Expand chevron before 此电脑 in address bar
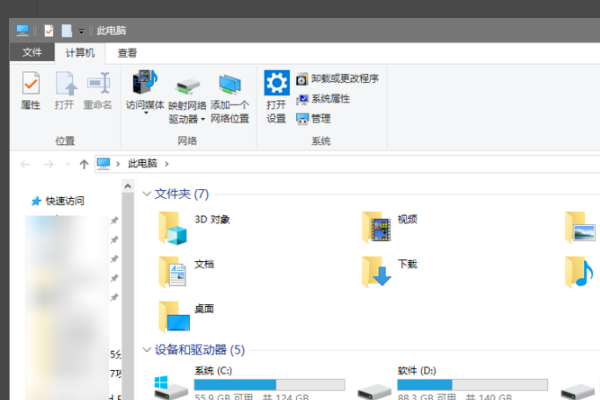 pyautogui.click(x=118, y=164)
